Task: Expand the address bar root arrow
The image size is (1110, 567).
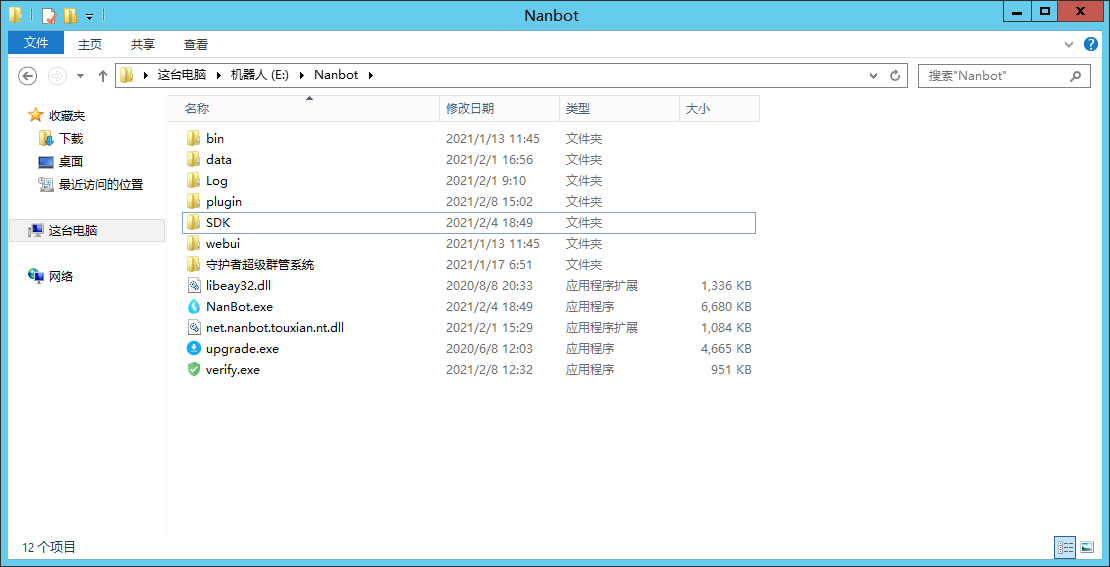Action: (x=147, y=75)
